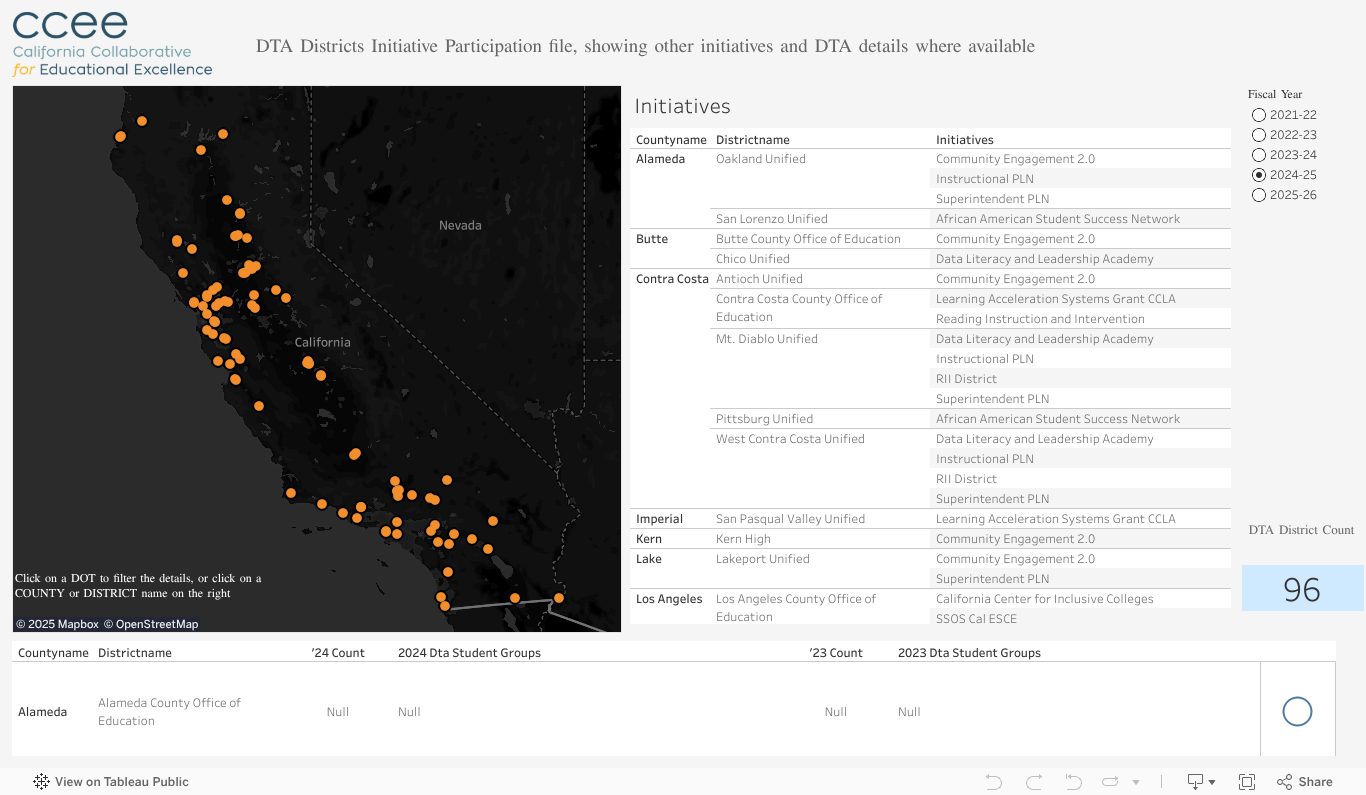The image size is (1366, 795).
Task: Click the refresh/replay icon in toolbar
Action: pos(1110,782)
